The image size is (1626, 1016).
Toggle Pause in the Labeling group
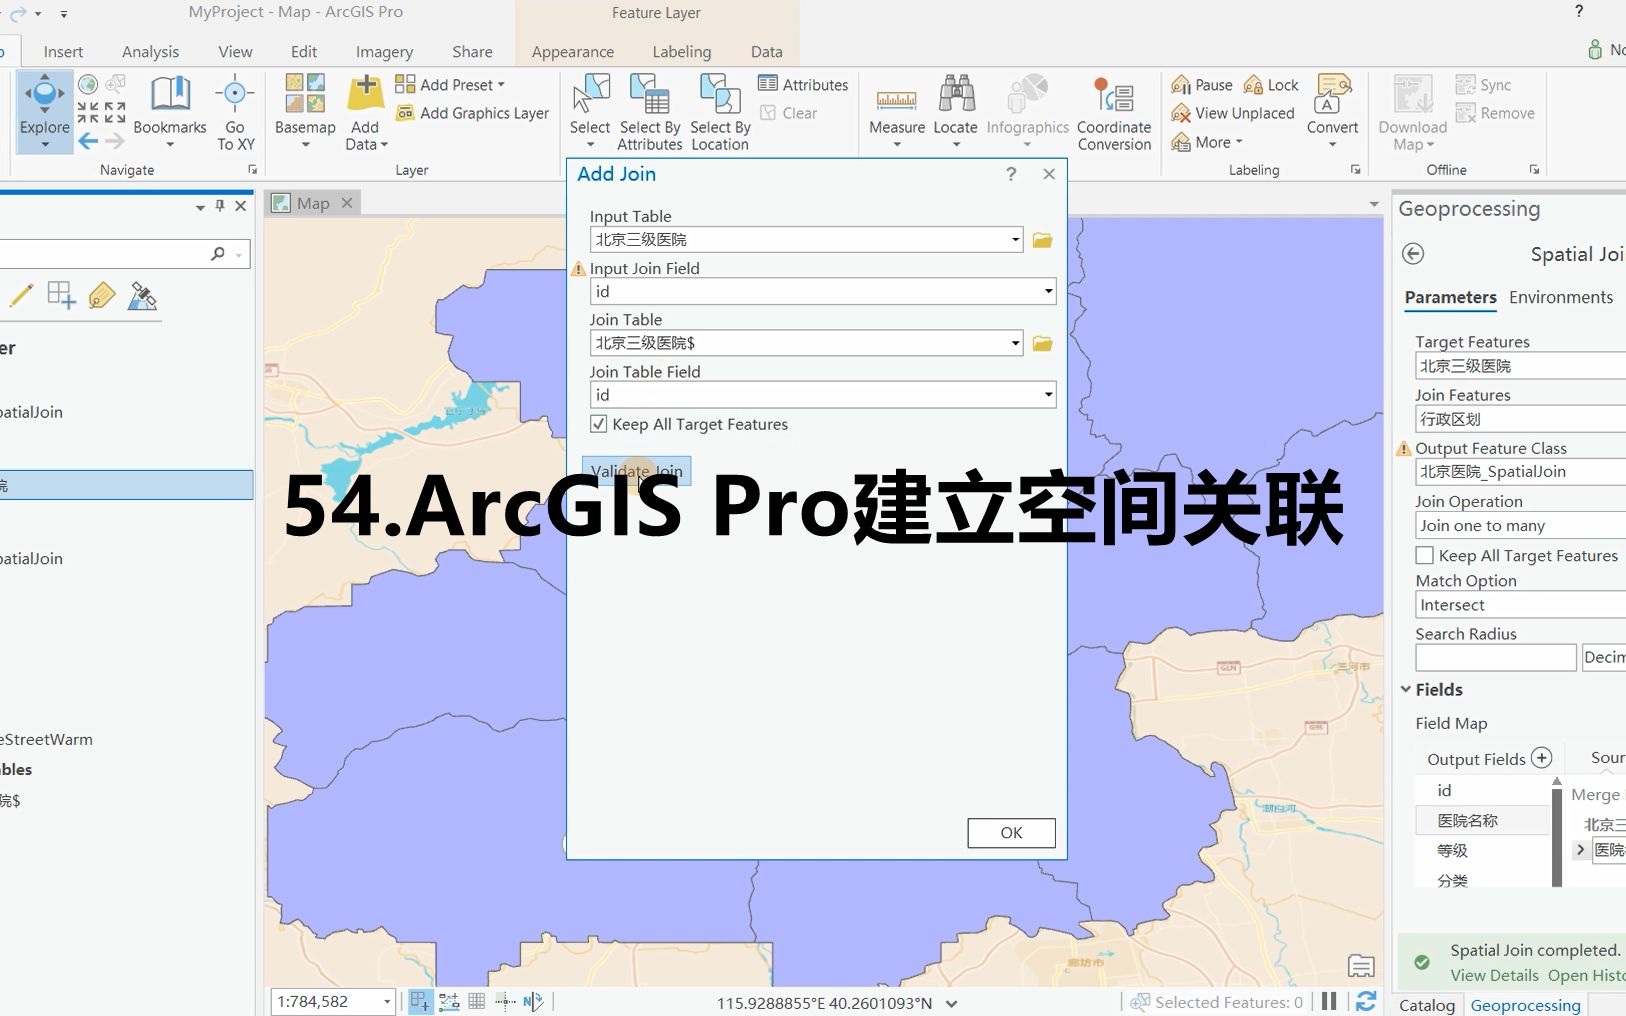1200,84
